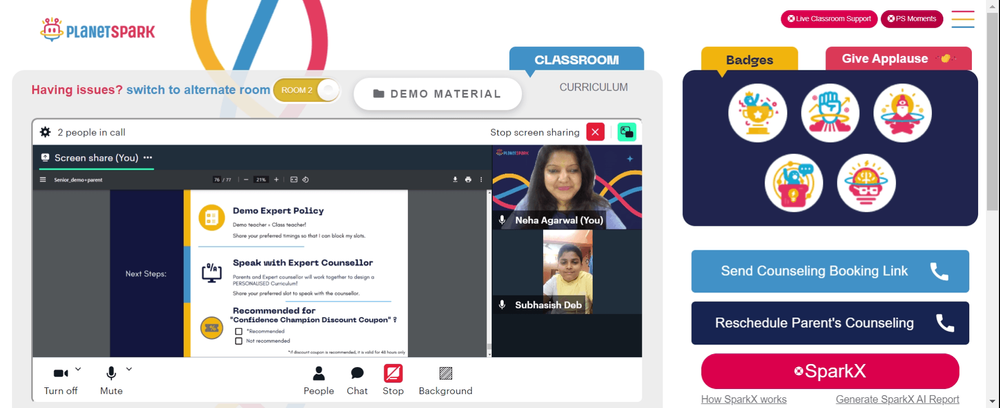Toggle the ROOM 2 switch
The height and width of the screenshot is (408, 1000).
pos(306,91)
